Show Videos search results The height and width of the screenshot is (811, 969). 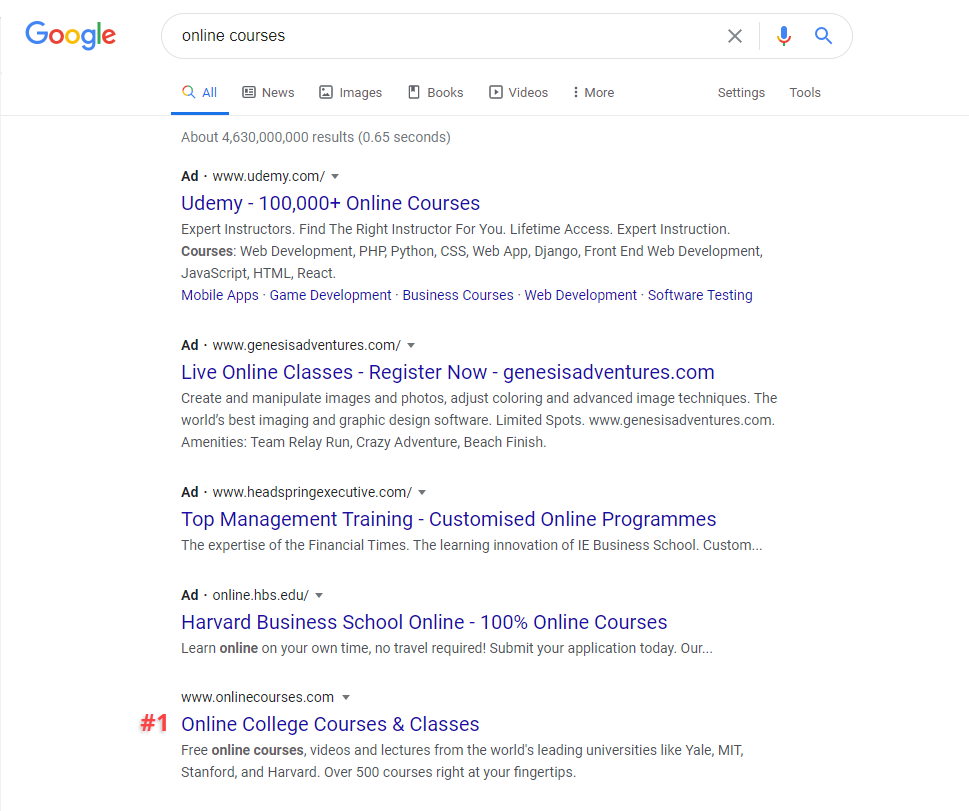click(x=518, y=93)
